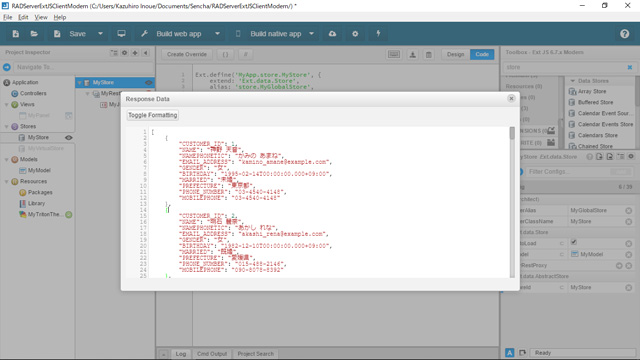This screenshot has height=360, width=640.
Task: Open the Build native app dropdown arrow
Action: 311,34
